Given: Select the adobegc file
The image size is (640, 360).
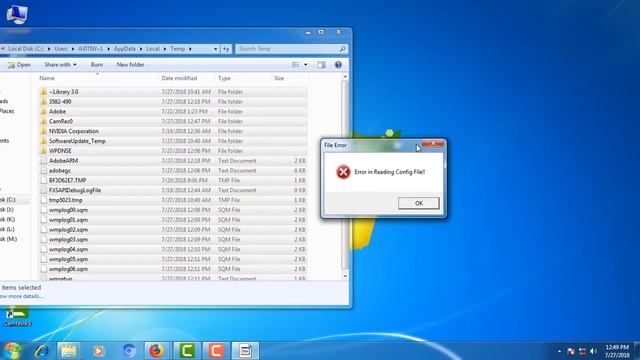Looking at the screenshot, I should click(x=173, y=170).
